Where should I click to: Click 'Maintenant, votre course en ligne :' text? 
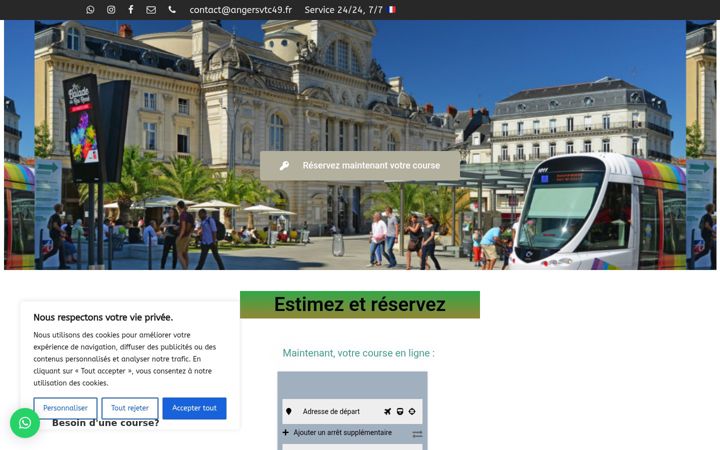(359, 353)
